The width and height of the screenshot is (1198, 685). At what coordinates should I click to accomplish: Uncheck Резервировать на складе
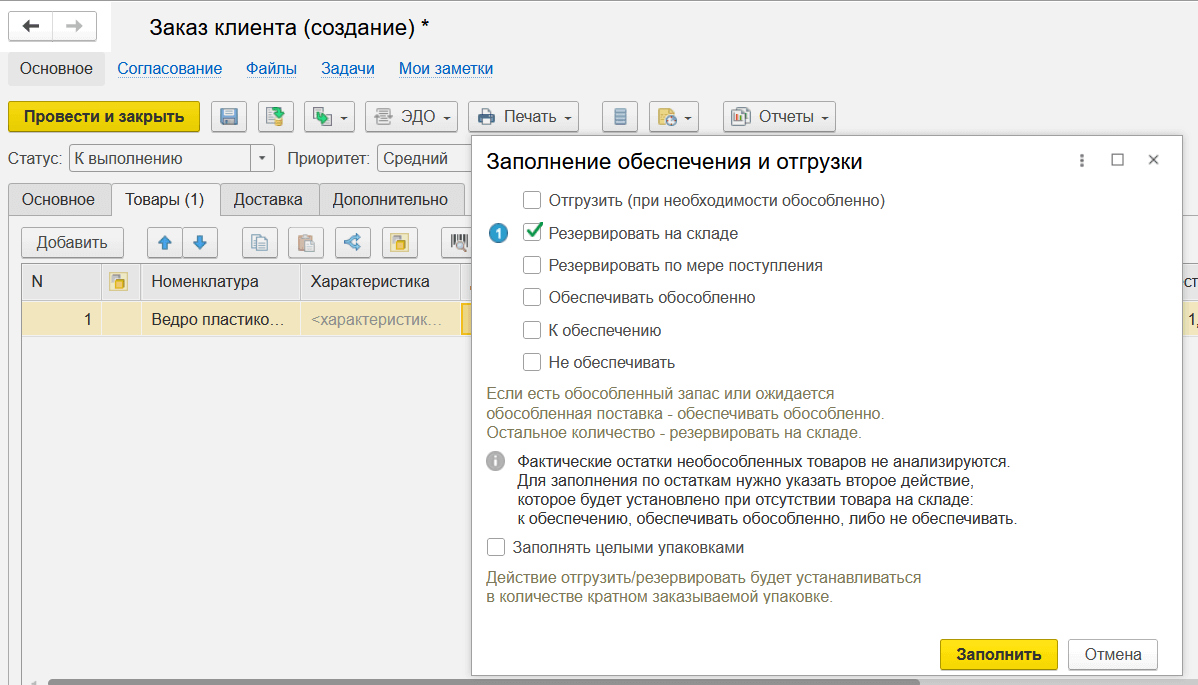coord(532,233)
